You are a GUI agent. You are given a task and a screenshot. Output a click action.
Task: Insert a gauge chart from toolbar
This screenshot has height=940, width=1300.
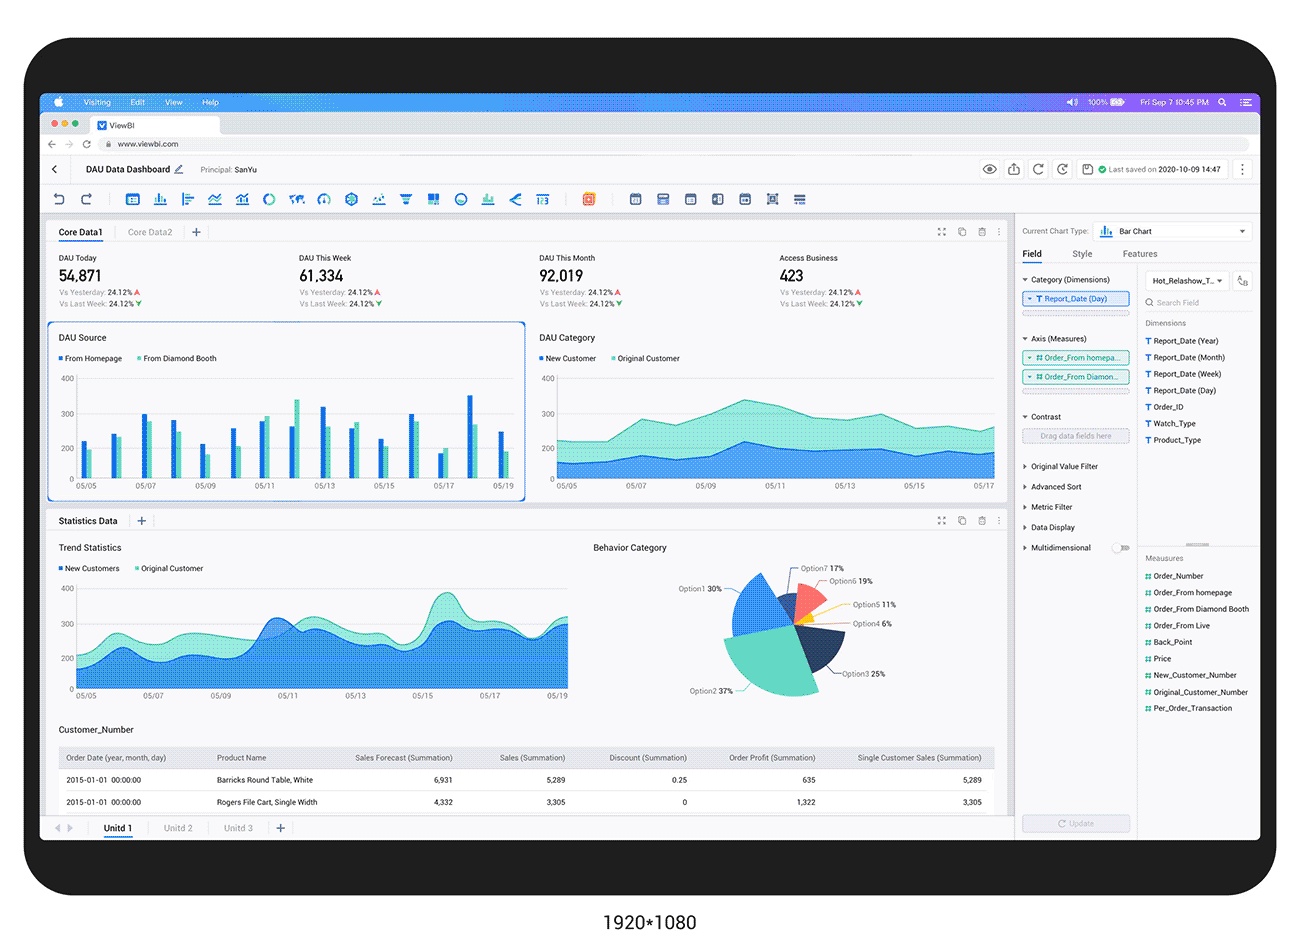324,199
